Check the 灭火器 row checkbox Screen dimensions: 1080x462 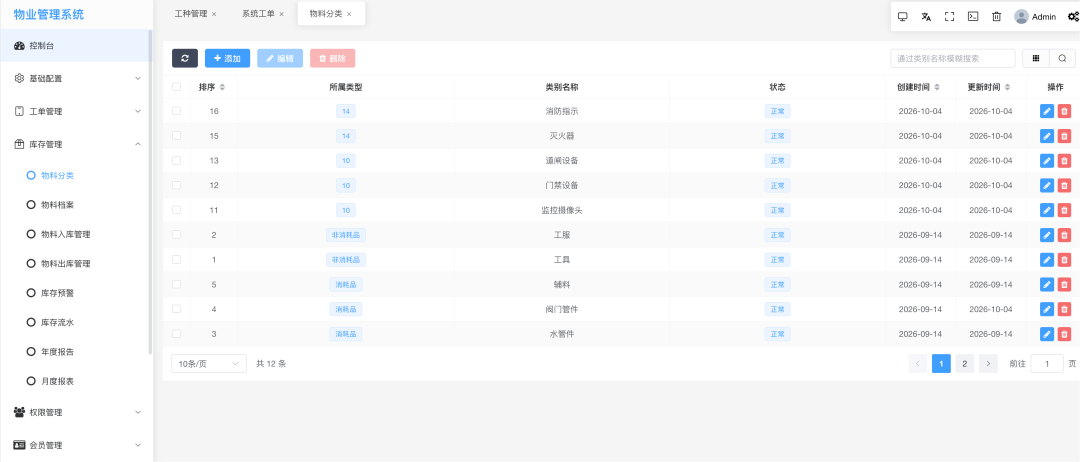coord(176,136)
